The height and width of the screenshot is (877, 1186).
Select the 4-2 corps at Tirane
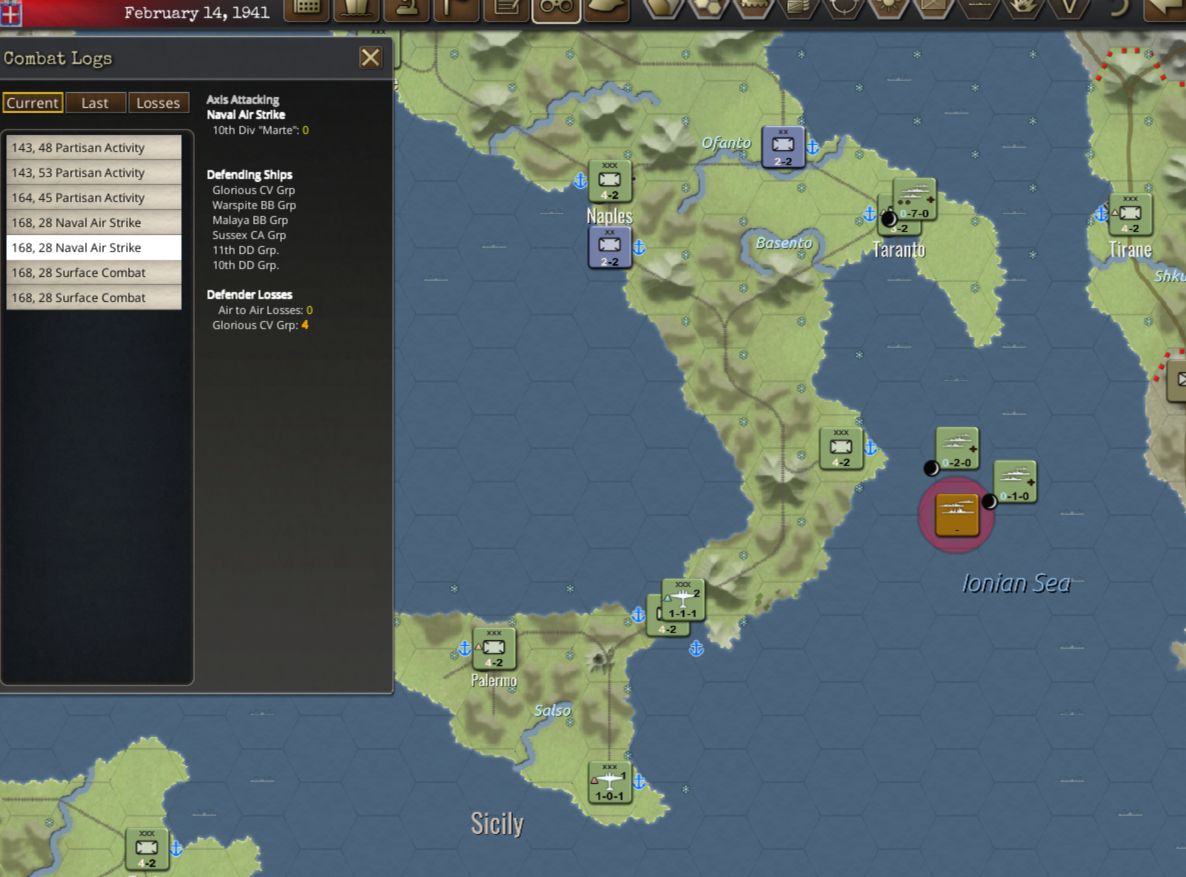1130,215
